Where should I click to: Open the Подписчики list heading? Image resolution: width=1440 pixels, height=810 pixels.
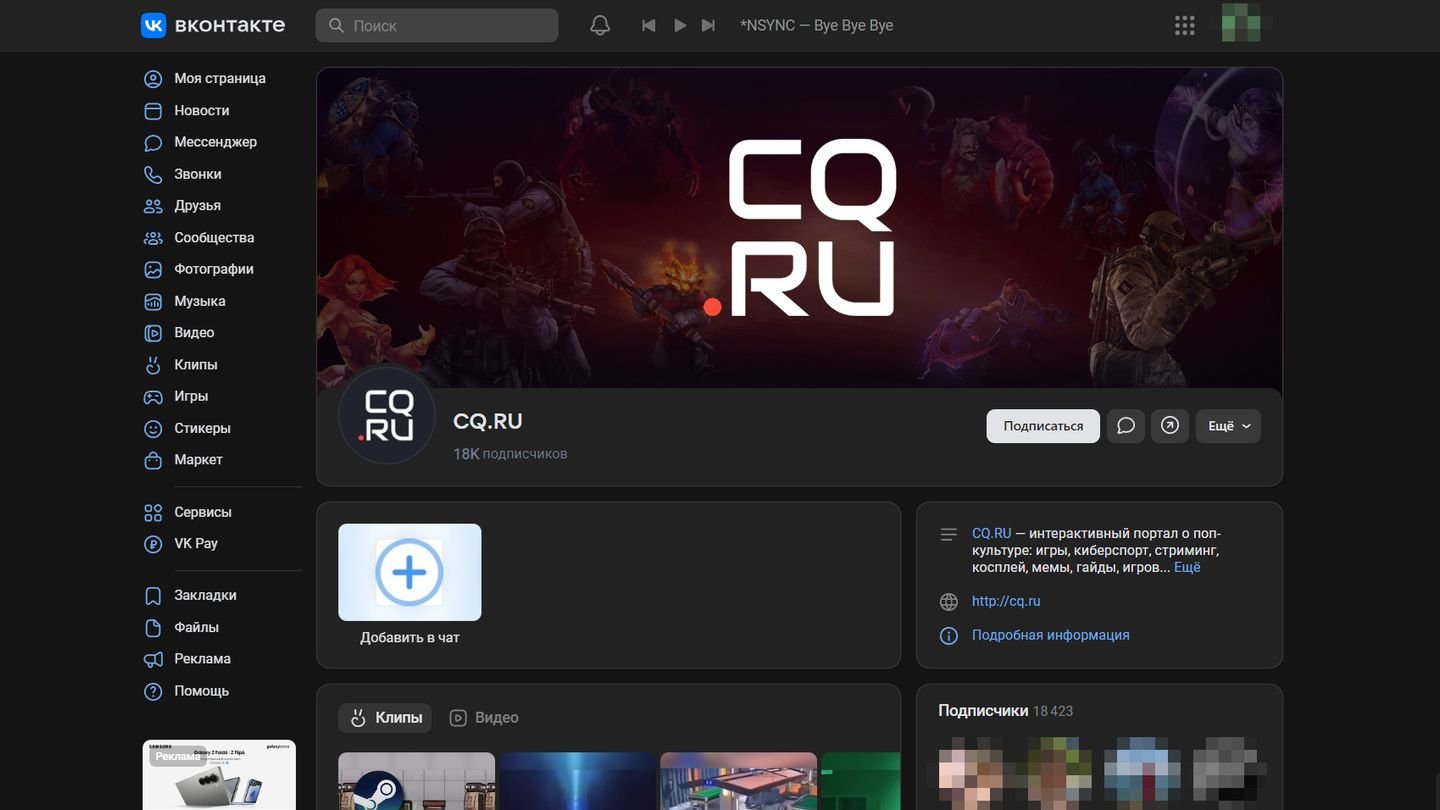tap(983, 711)
